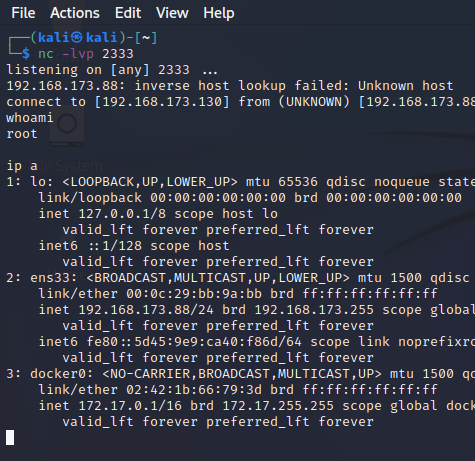Click the 192.168.173.88/24 inet address
Viewport: 475px width, 461px height.
146,310
